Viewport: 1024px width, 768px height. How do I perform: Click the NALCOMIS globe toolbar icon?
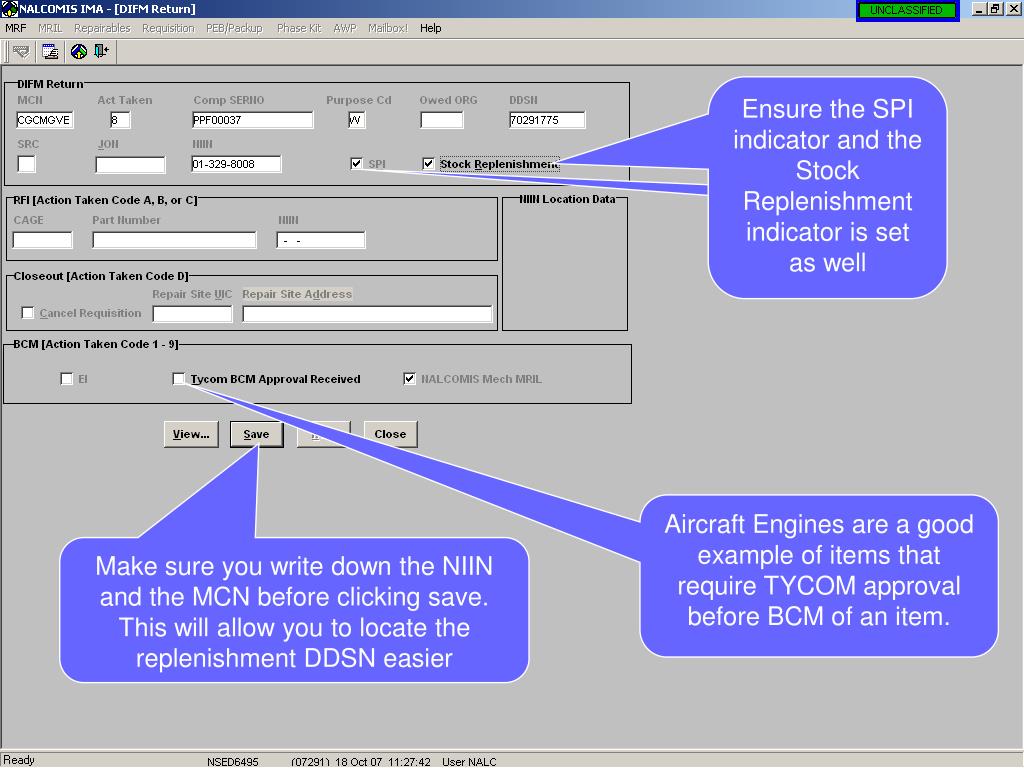79,51
